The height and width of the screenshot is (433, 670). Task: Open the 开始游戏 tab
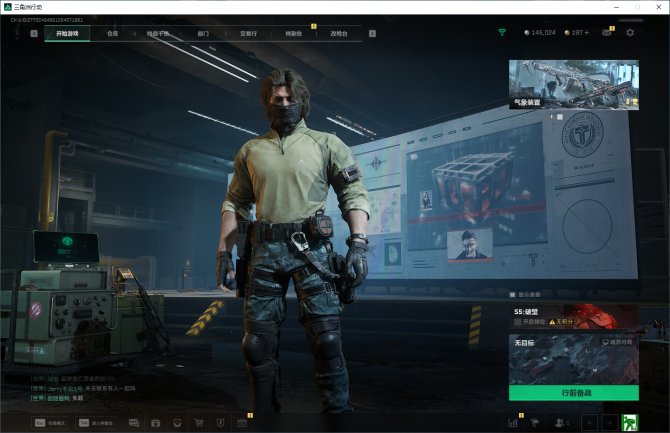click(x=67, y=33)
